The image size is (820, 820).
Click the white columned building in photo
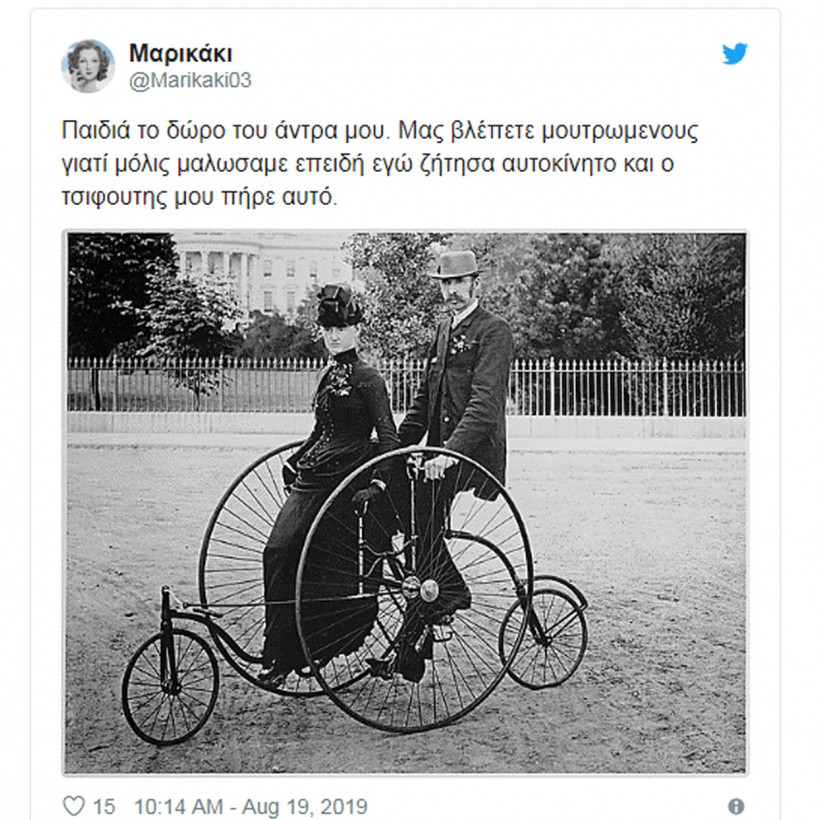click(264, 273)
